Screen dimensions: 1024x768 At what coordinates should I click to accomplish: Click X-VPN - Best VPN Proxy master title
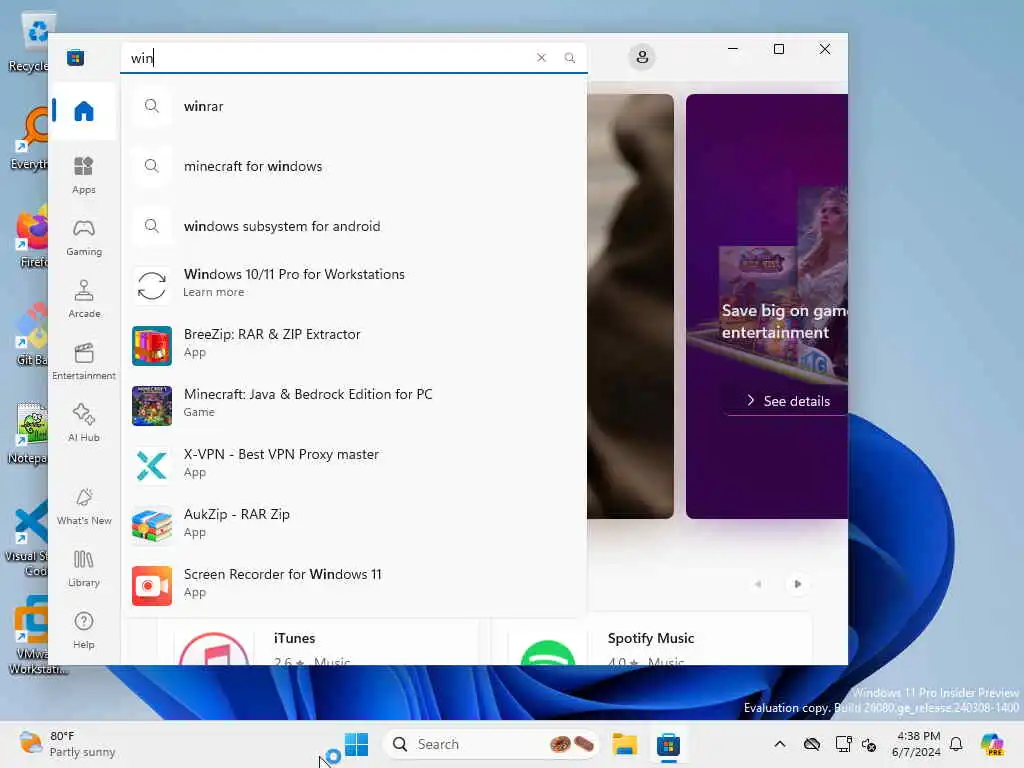point(281,455)
